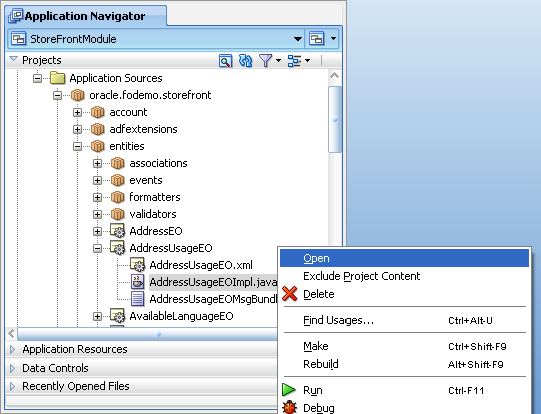Expand the AddressEO node
The height and width of the screenshot is (414, 541).
[x=97, y=231]
